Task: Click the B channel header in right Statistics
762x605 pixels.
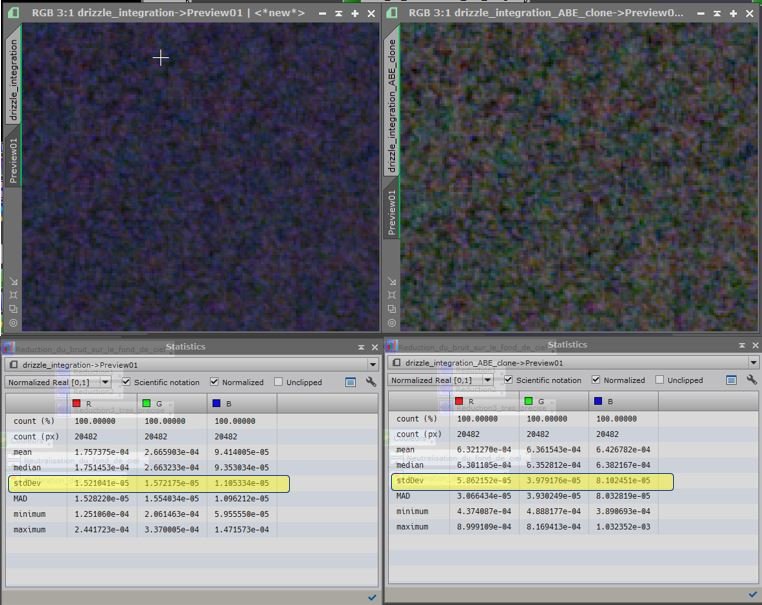Action: [x=623, y=401]
